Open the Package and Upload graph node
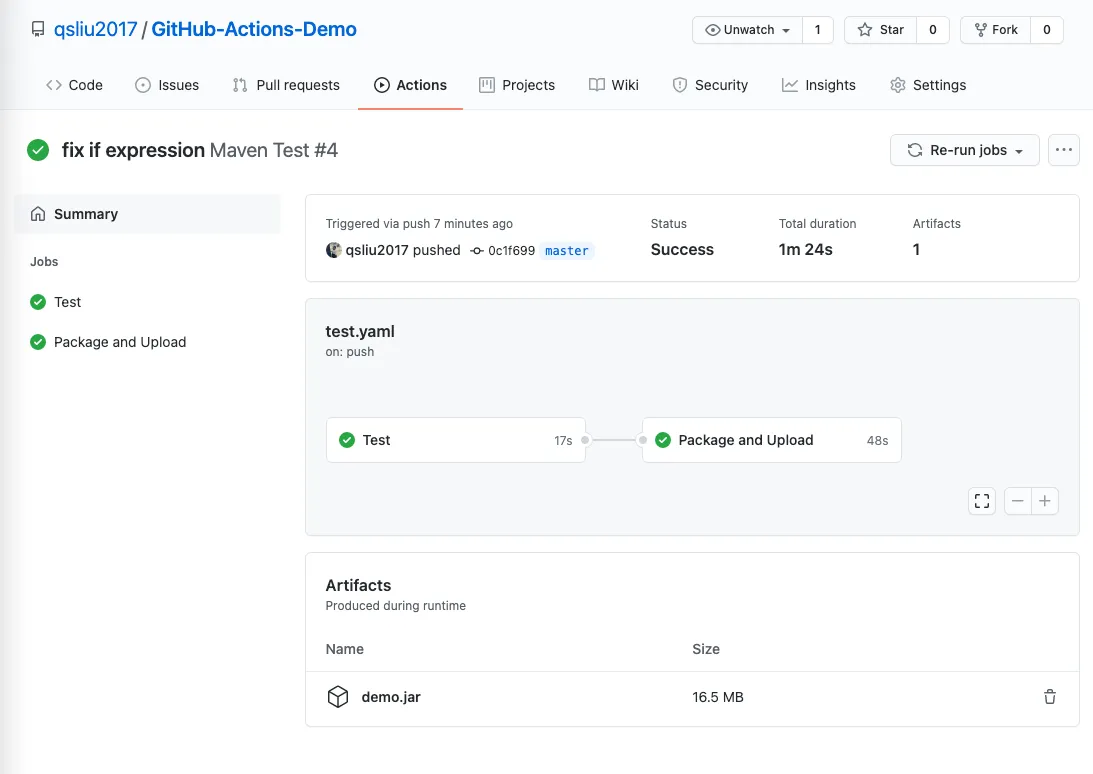The image size is (1093, 774). click(771, 440)
